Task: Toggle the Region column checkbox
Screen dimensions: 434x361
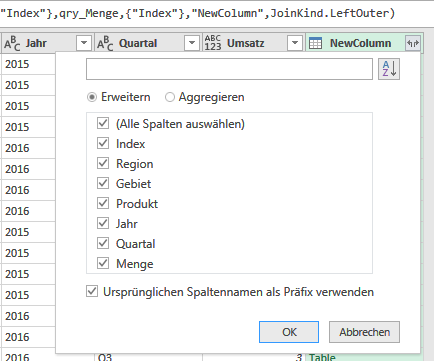Action: pyautogui.click(x=103, y=163)
